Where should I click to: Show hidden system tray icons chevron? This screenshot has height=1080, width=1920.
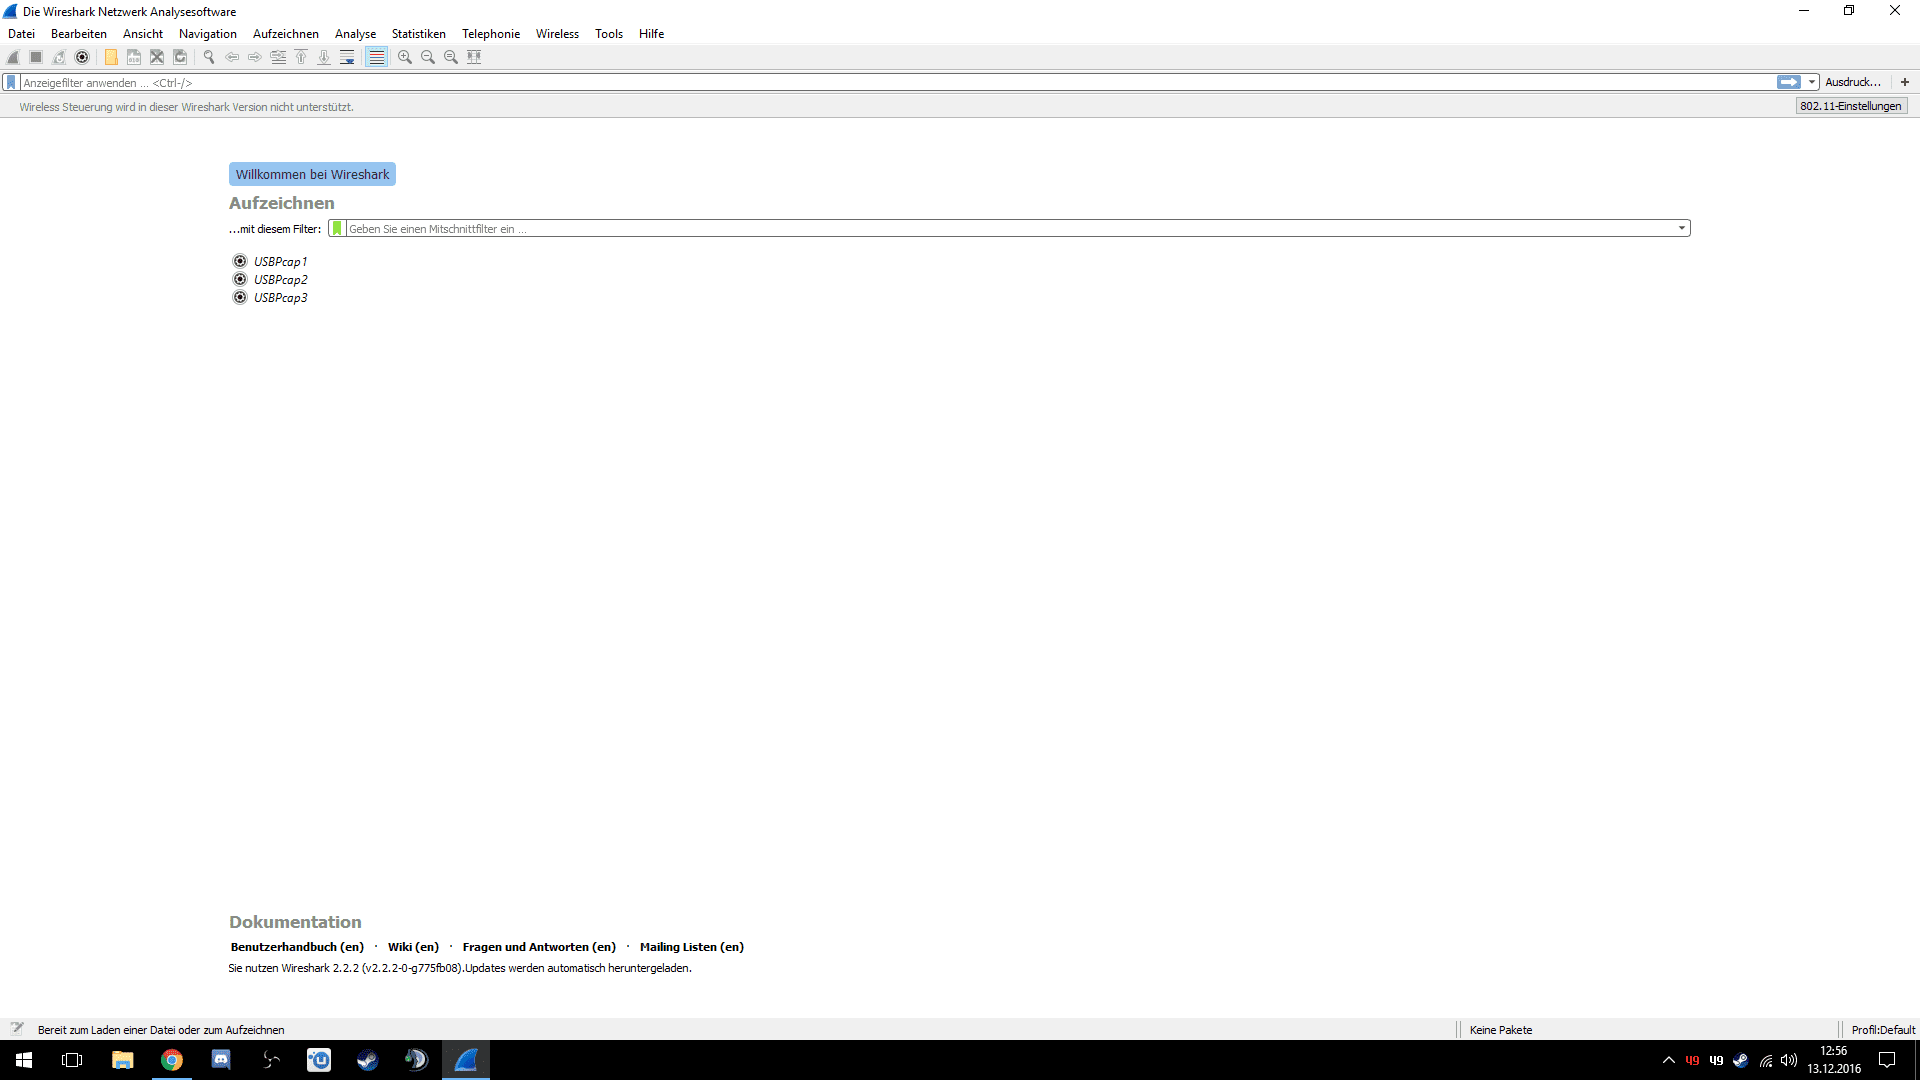(1668, 1060)
